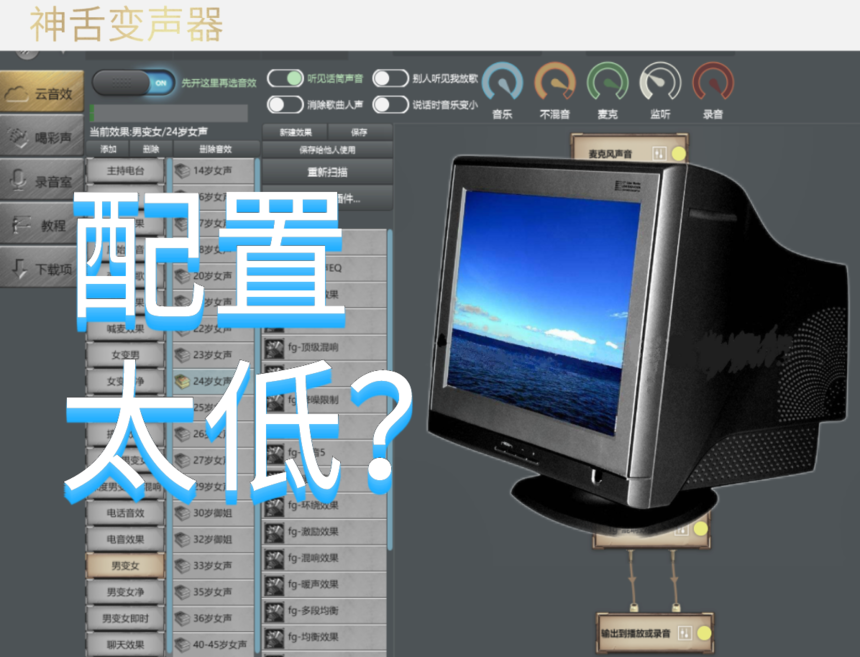
Task: Click the 监听 monitoring knob
Action: (659, 82)
